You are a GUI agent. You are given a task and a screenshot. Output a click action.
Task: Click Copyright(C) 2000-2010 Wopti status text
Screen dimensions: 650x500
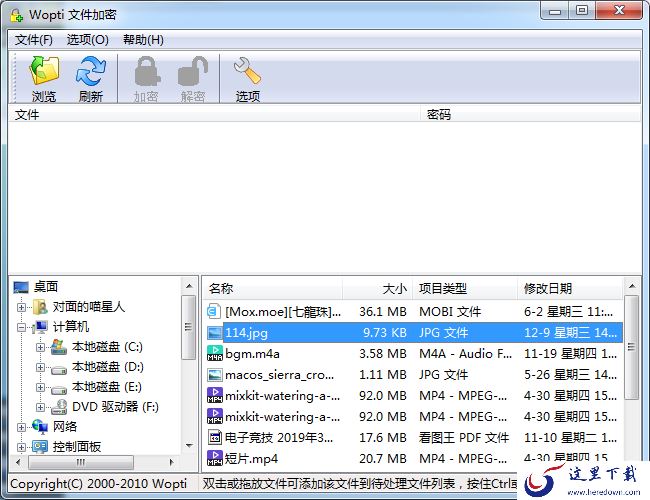tap(98, 483)
